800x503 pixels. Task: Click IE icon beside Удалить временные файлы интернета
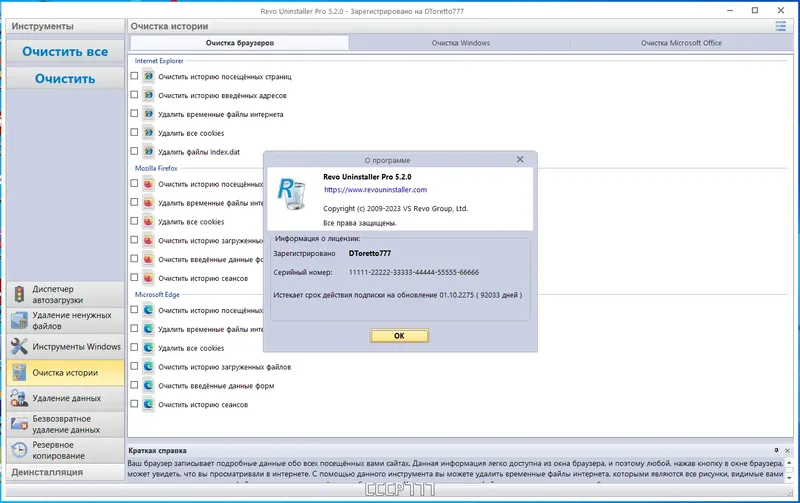pyautogui.click(x=148, y=114)
